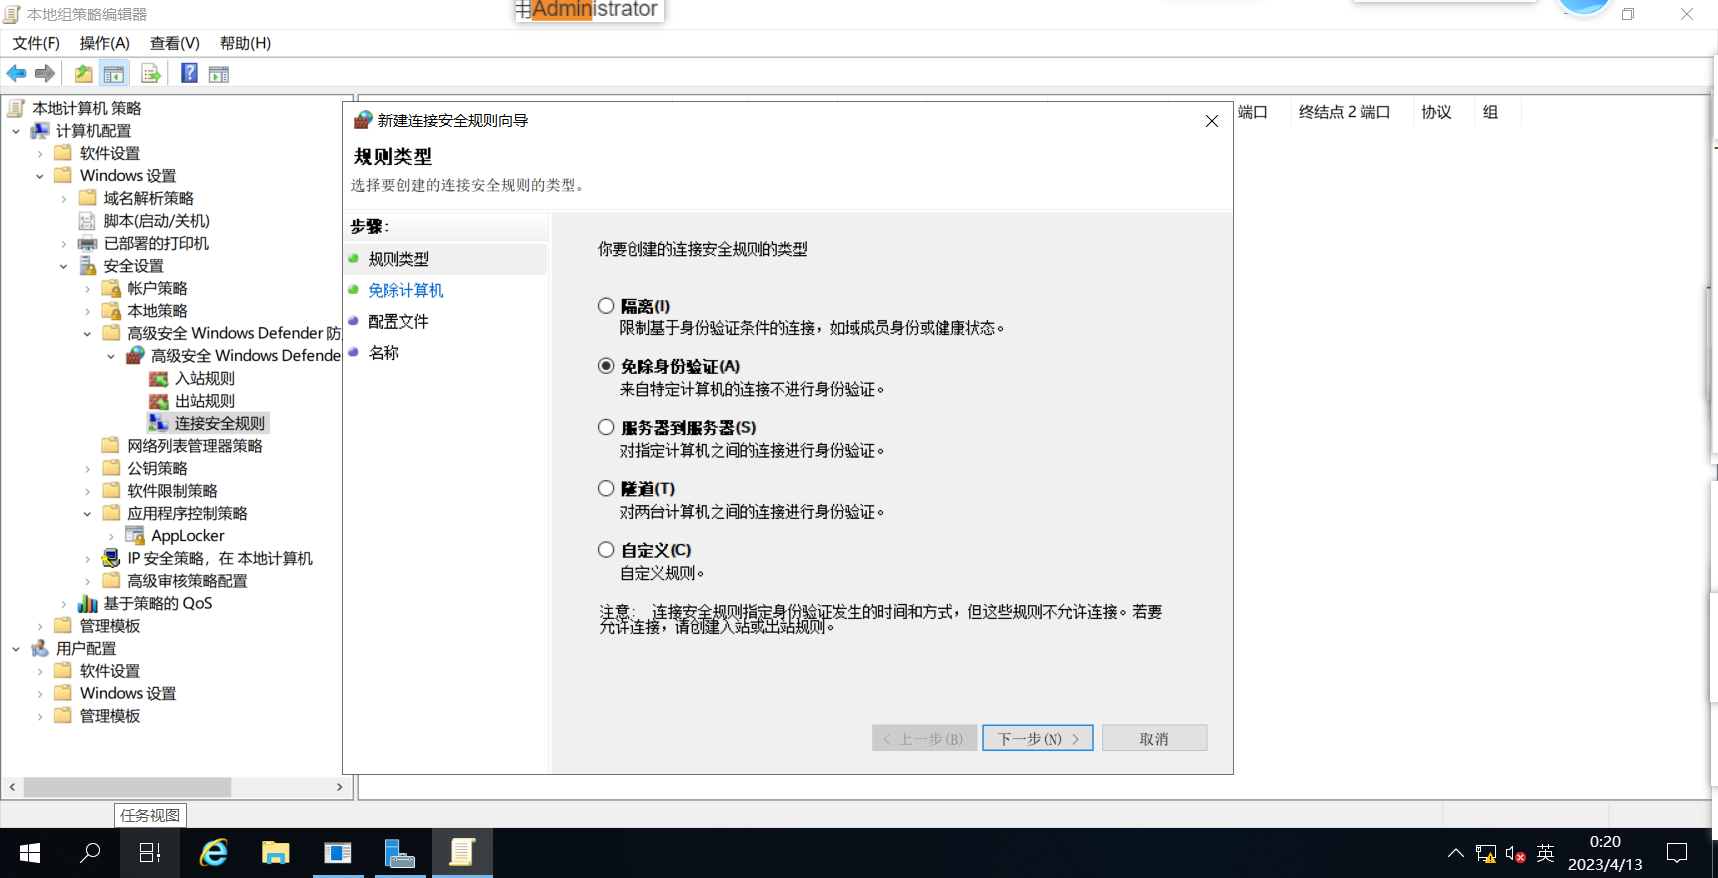Choose the 服务器到服务器(S) rule type

tap(606, 427)
